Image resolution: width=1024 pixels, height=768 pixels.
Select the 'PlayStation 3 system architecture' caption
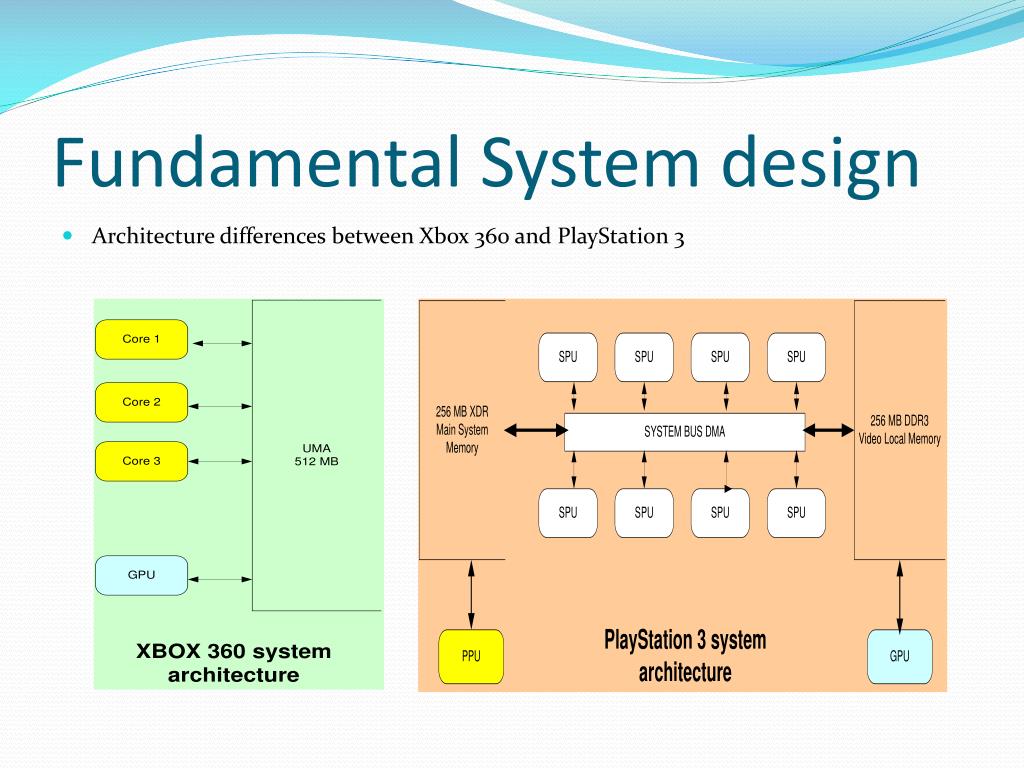coord(684,656)
